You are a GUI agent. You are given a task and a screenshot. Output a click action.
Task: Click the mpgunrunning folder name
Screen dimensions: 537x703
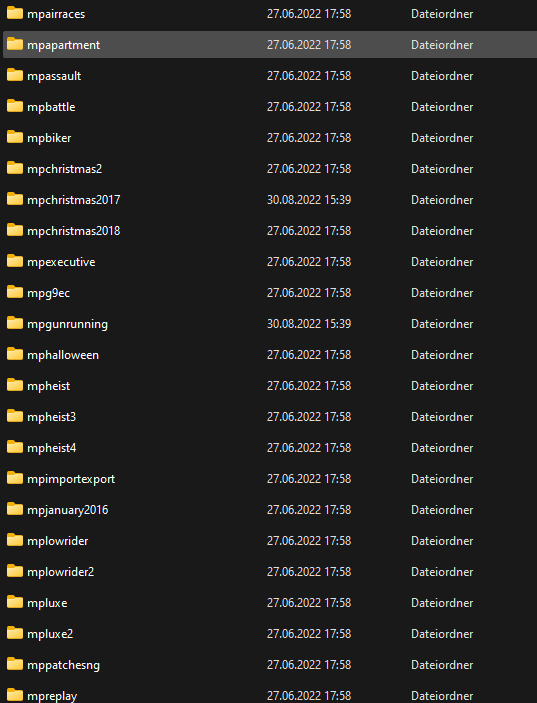pos(67,324)
